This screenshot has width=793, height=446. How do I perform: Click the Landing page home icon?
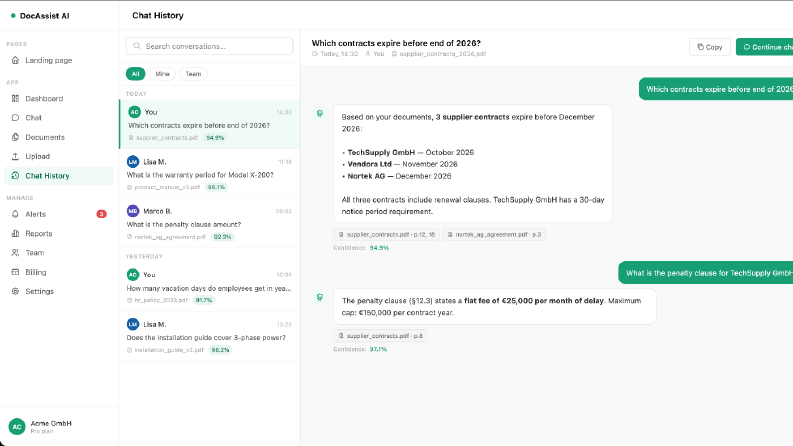click(x=15, y=60)
